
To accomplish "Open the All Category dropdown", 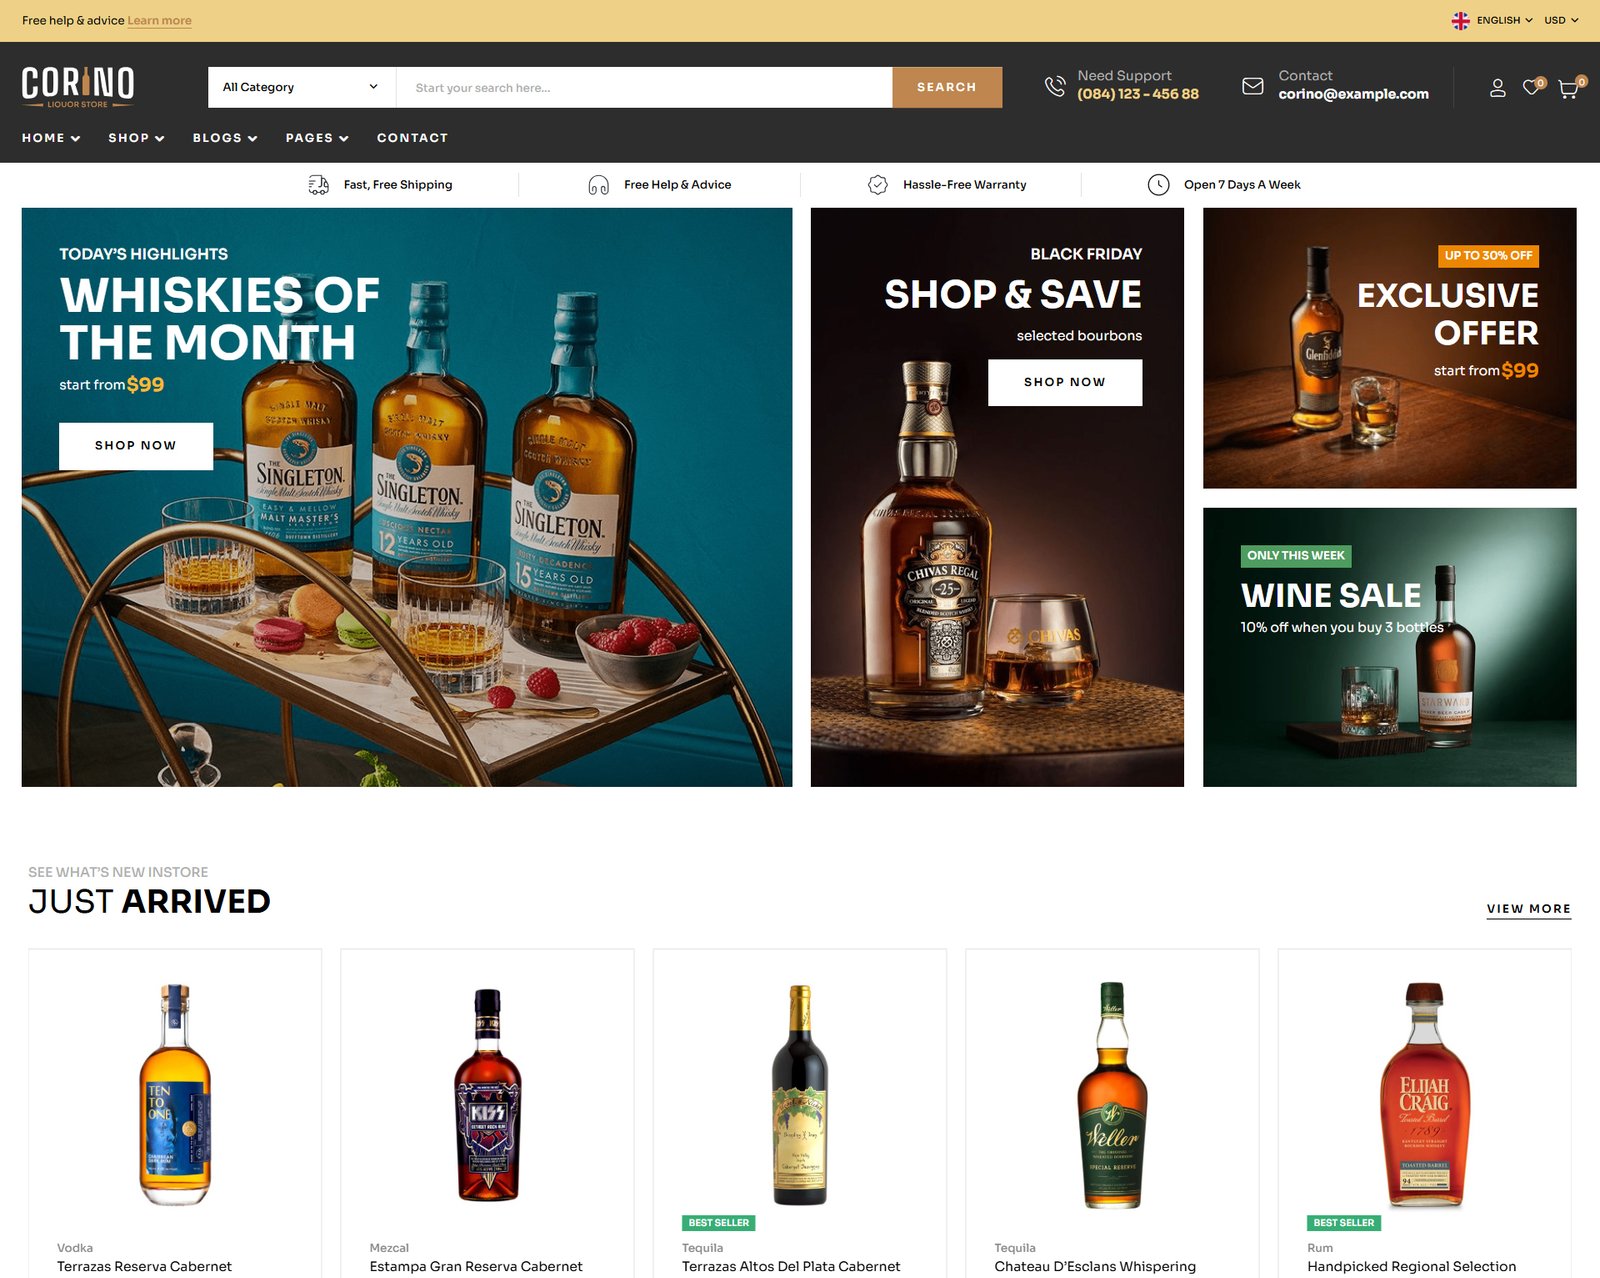I will [302, 87].
